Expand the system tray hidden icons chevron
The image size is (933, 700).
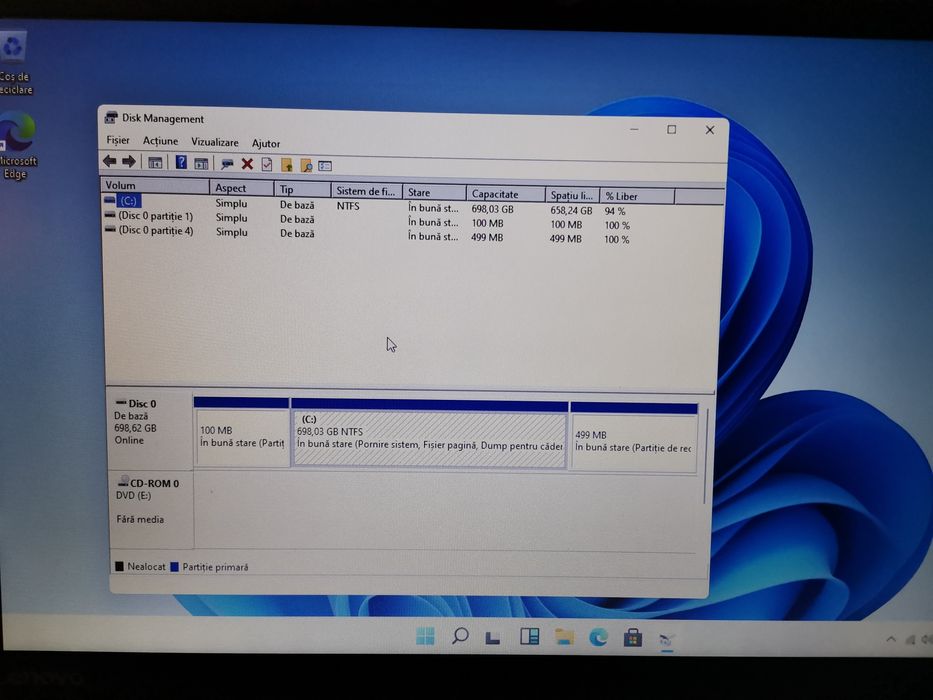[891, 639]
